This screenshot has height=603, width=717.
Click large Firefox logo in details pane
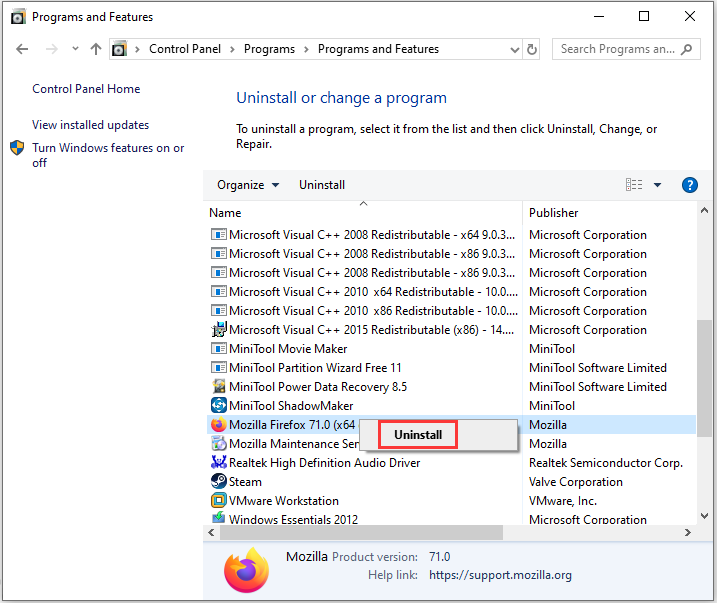(246, 570)
